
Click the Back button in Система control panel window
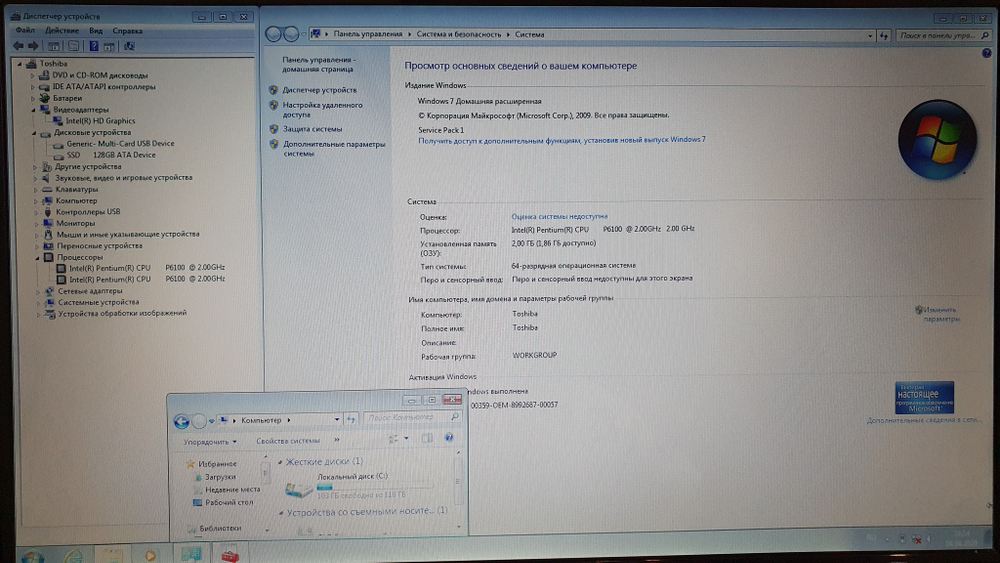274,34
